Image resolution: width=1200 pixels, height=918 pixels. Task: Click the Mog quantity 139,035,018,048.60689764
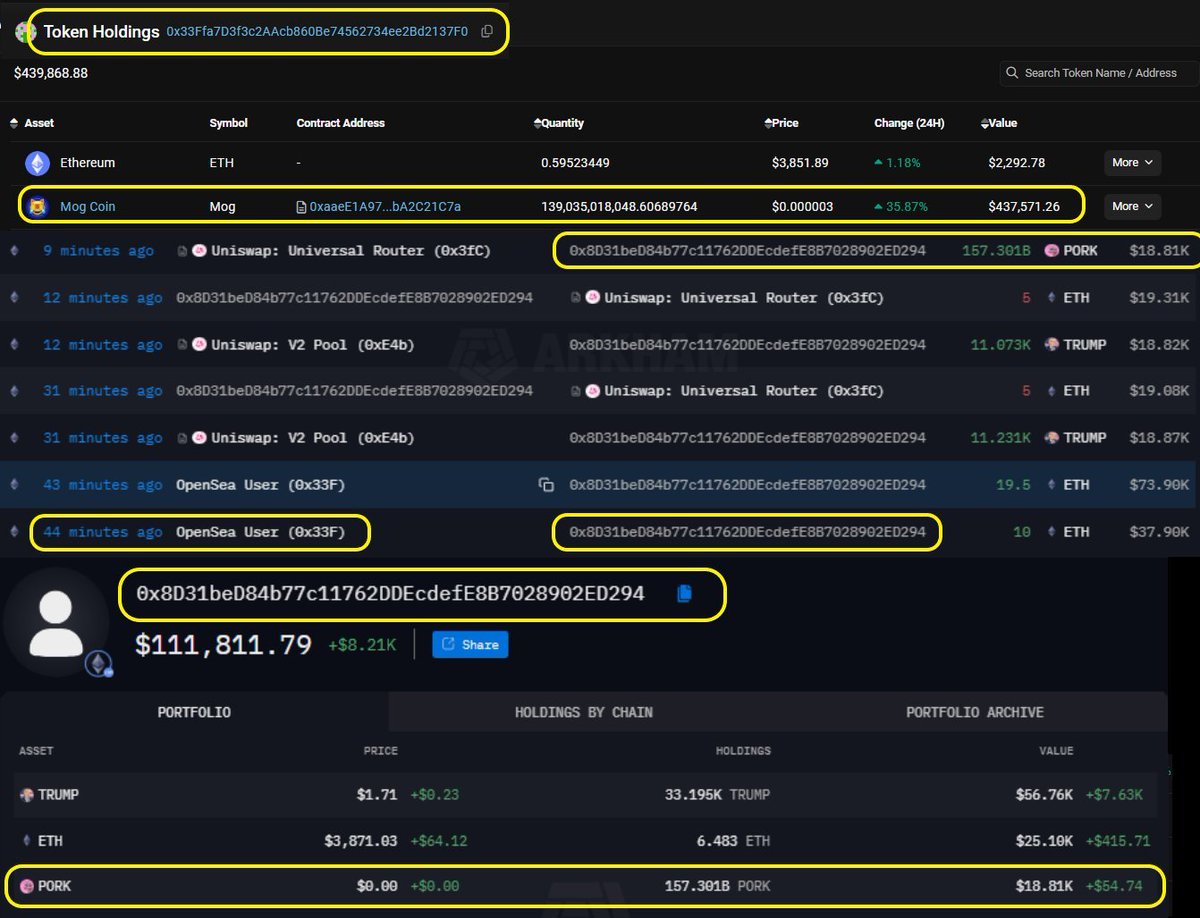(x=619, y=207)
